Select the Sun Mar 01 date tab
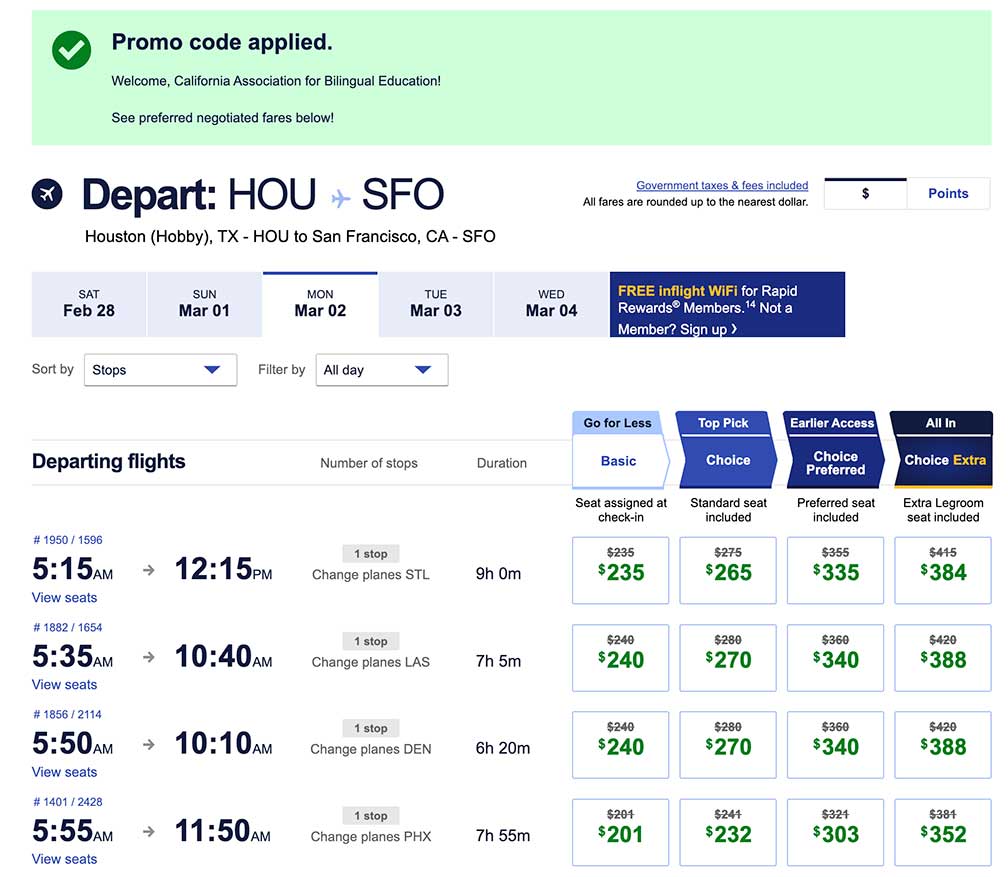The width and height of the screenshot is (1008, 877). [204, 304]
